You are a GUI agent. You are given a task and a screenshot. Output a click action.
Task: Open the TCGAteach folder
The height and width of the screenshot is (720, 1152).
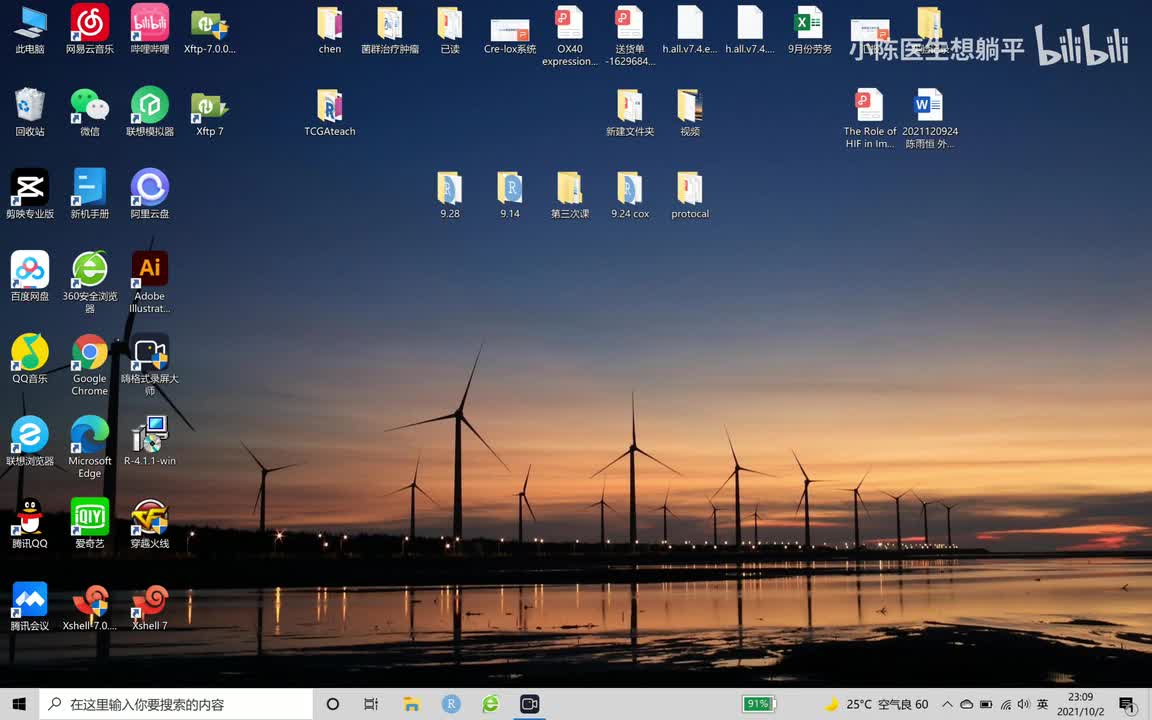click(x=330, y=107)
